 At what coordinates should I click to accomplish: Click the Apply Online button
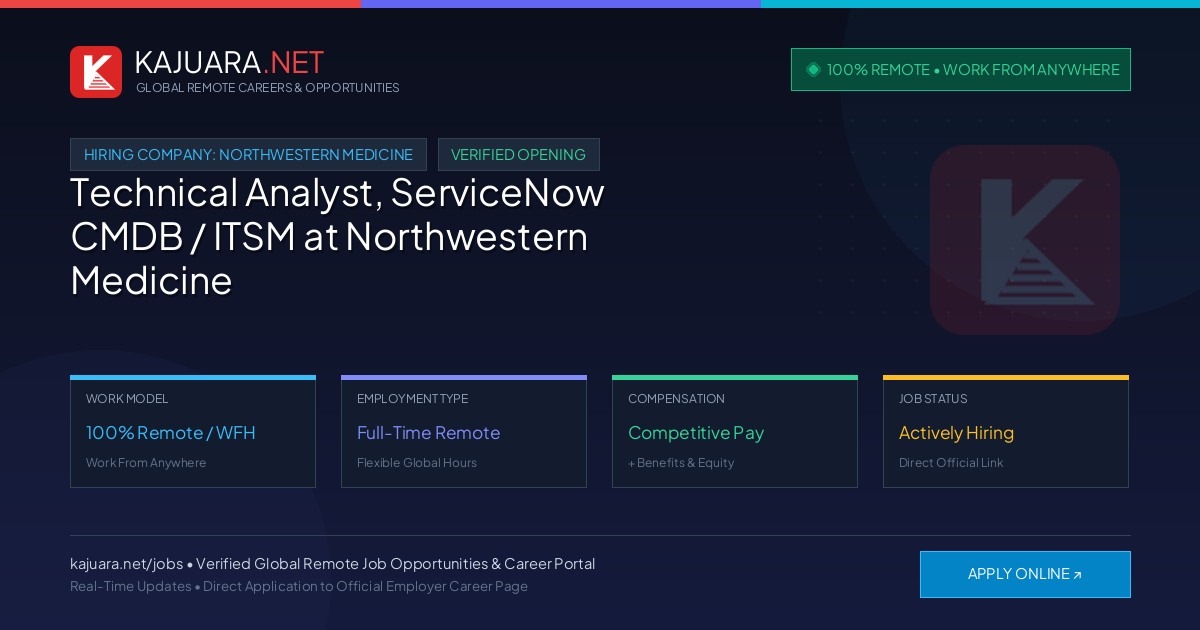coord(1025,574)
